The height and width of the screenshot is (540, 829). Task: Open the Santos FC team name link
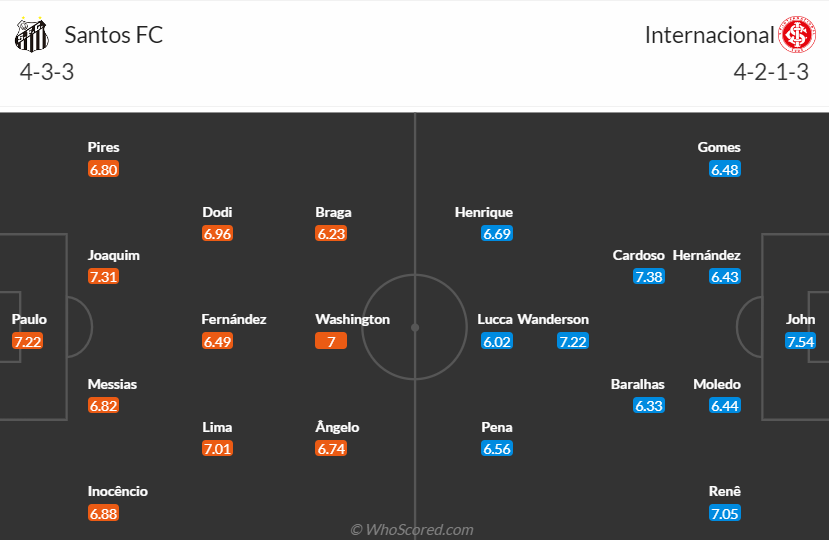coord(114,35)
